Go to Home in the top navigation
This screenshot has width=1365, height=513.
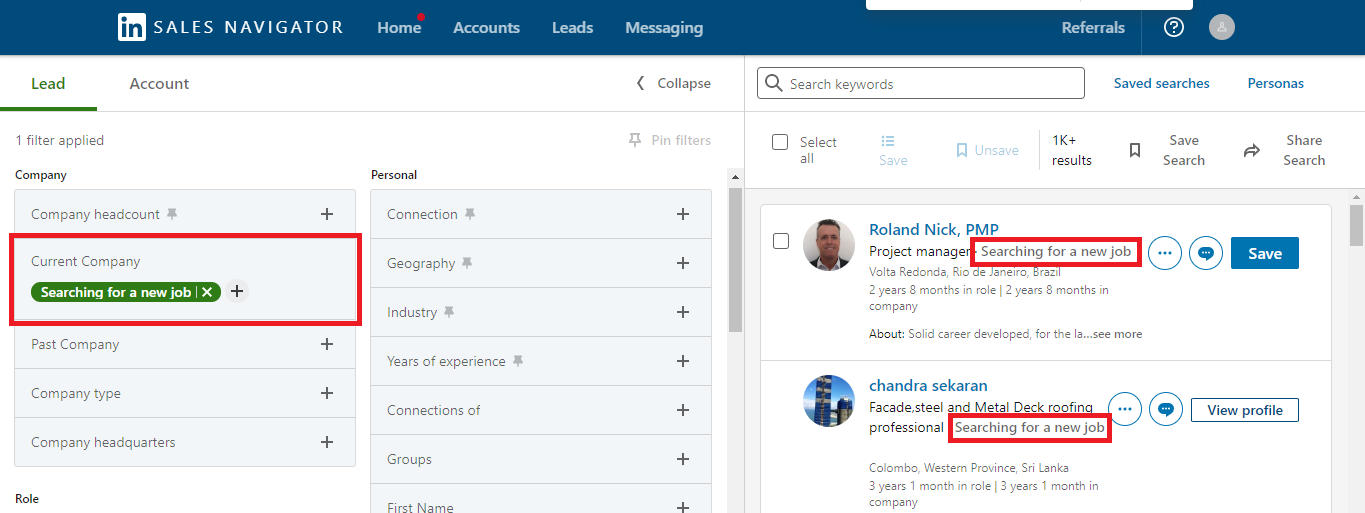coord(399,28)
